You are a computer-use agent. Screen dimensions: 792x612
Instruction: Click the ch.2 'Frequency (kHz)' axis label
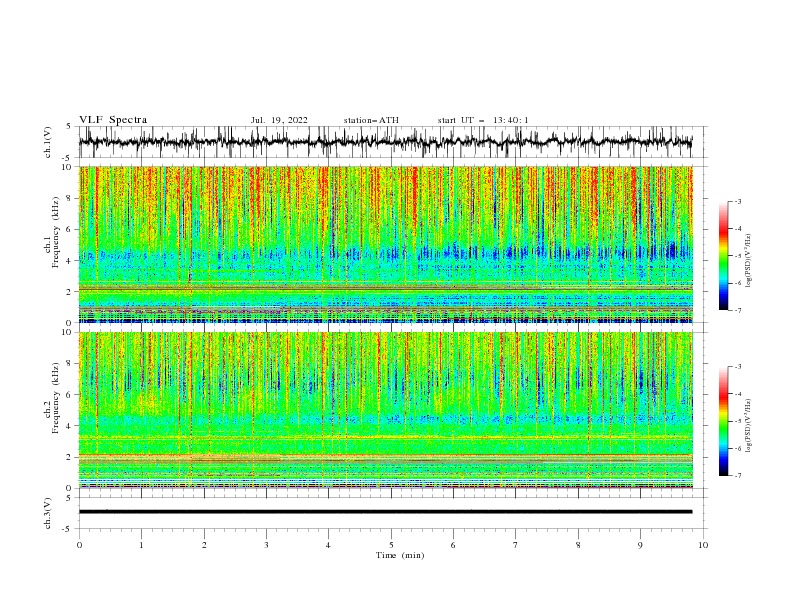pyautogui.click(x=55, y=397)
